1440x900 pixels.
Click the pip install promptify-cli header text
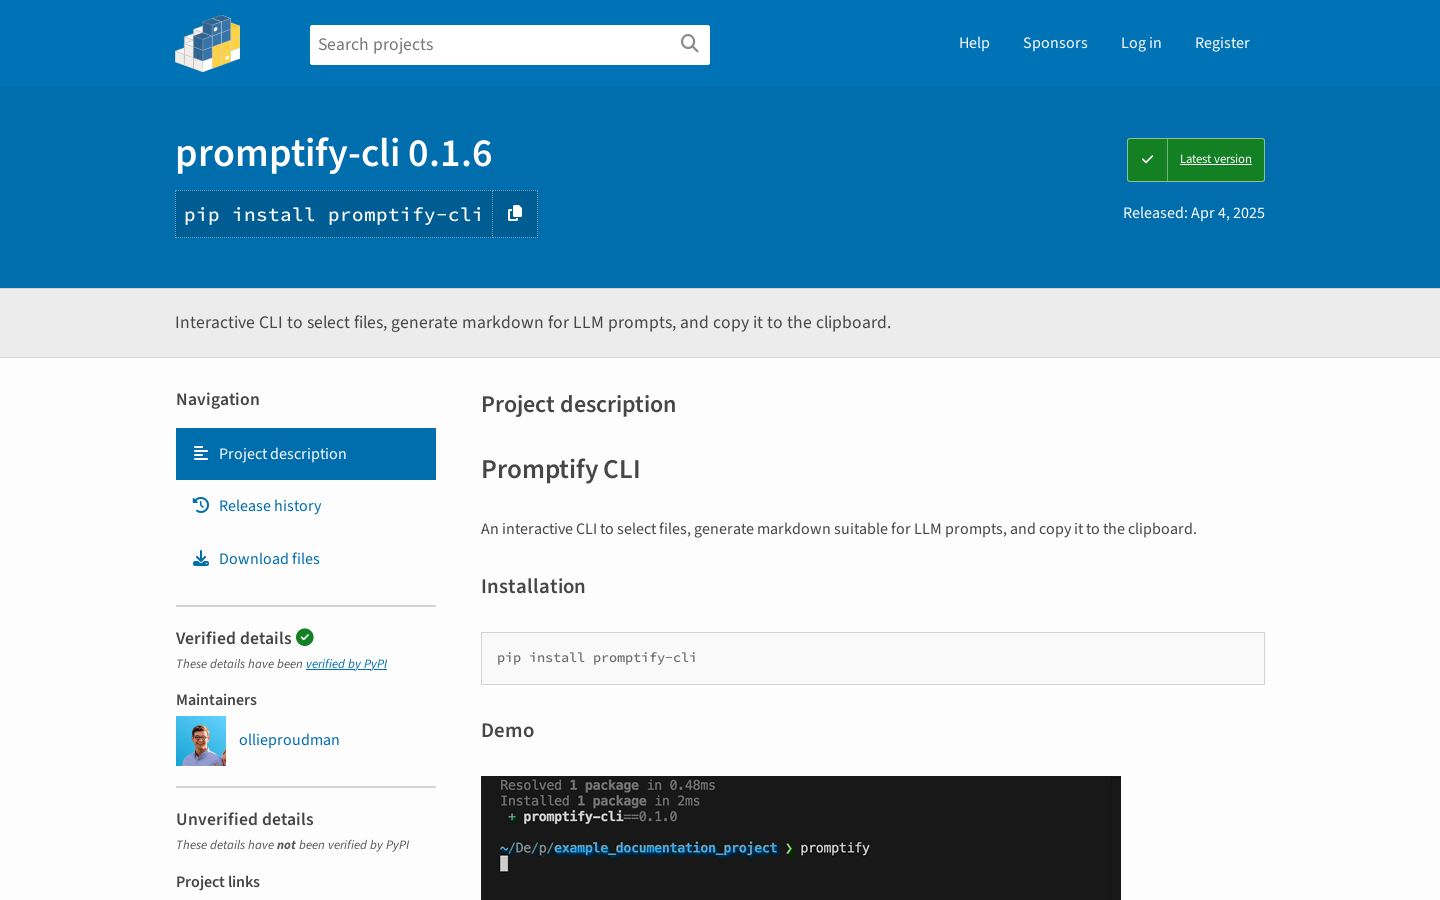334,214
